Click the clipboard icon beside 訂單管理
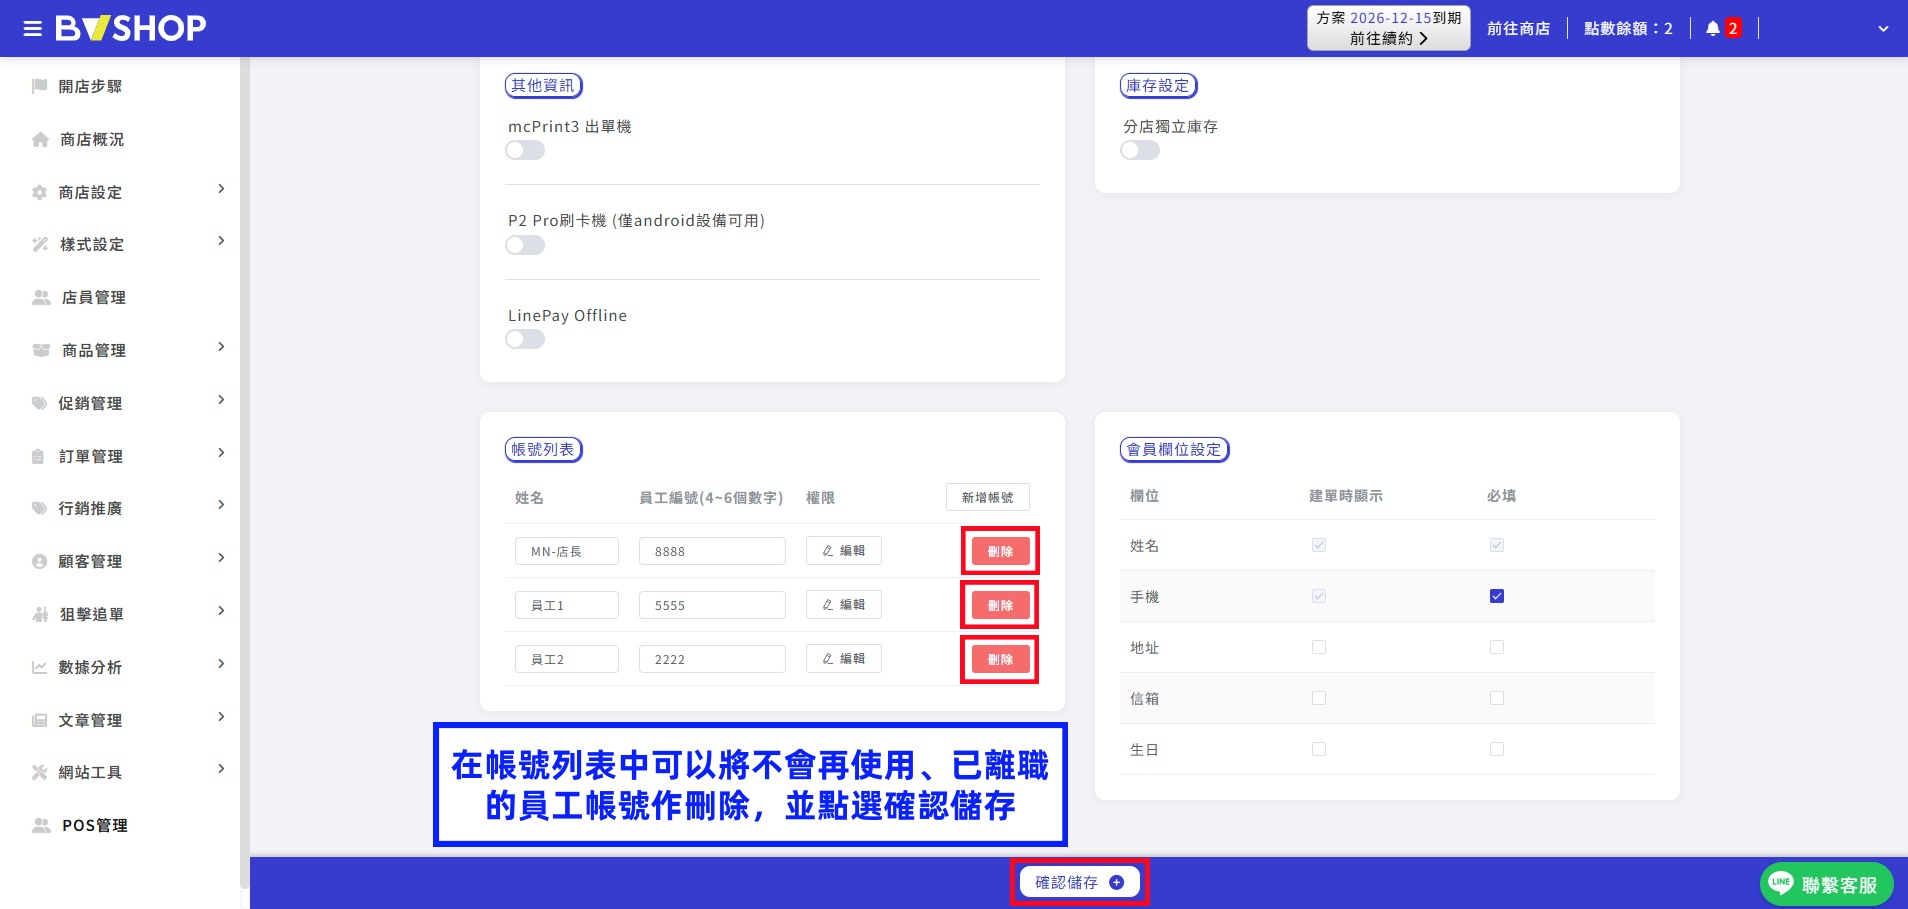 pos(38,456)
